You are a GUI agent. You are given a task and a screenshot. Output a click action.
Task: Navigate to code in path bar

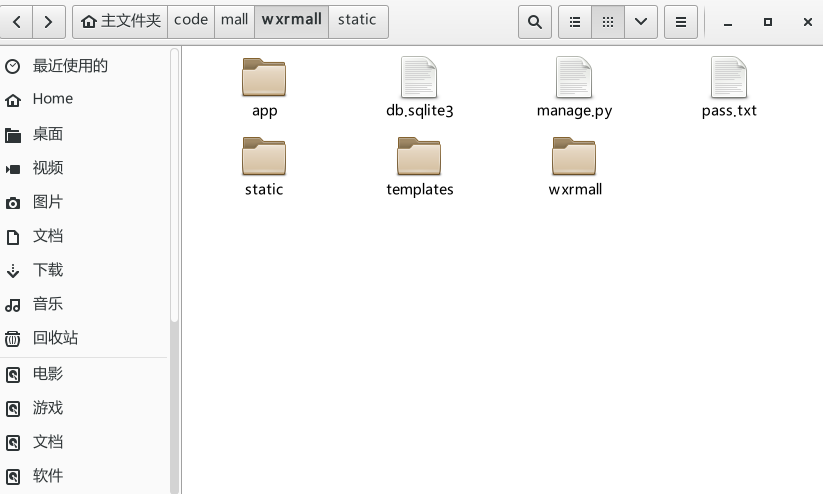(191, 22)
